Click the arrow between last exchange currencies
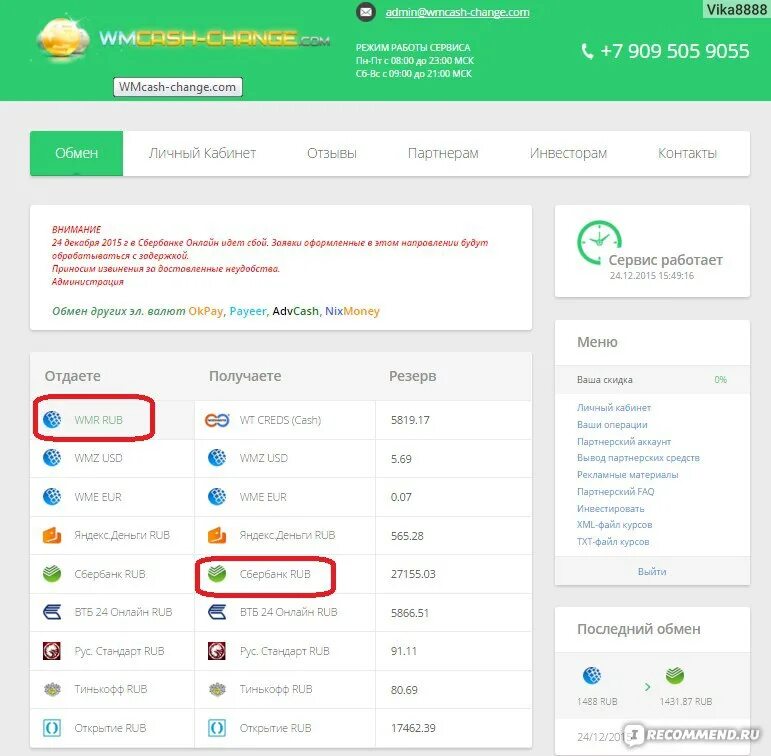The height and width of the screenshot is (756, 771). (x=647, y=687)
